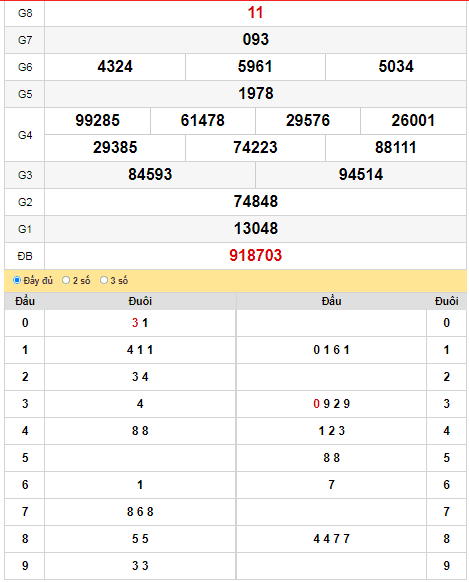Click the G8 prize number 11
This screenshot has width=469, height=582.
(256, 13)
